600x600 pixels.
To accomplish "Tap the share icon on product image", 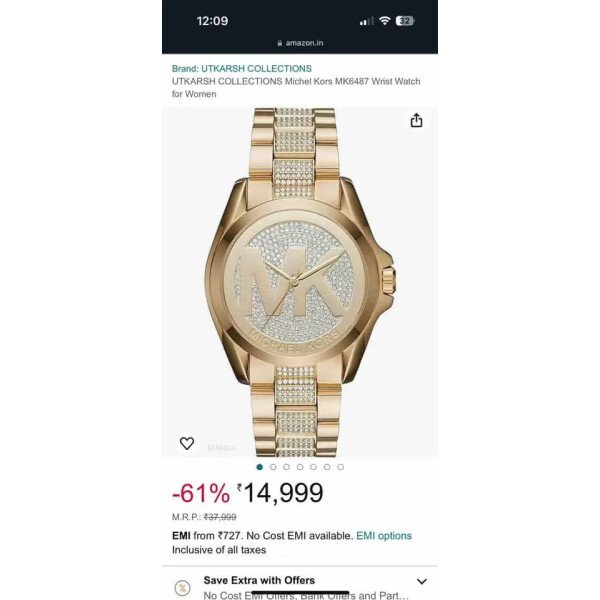I will [416, 120].
